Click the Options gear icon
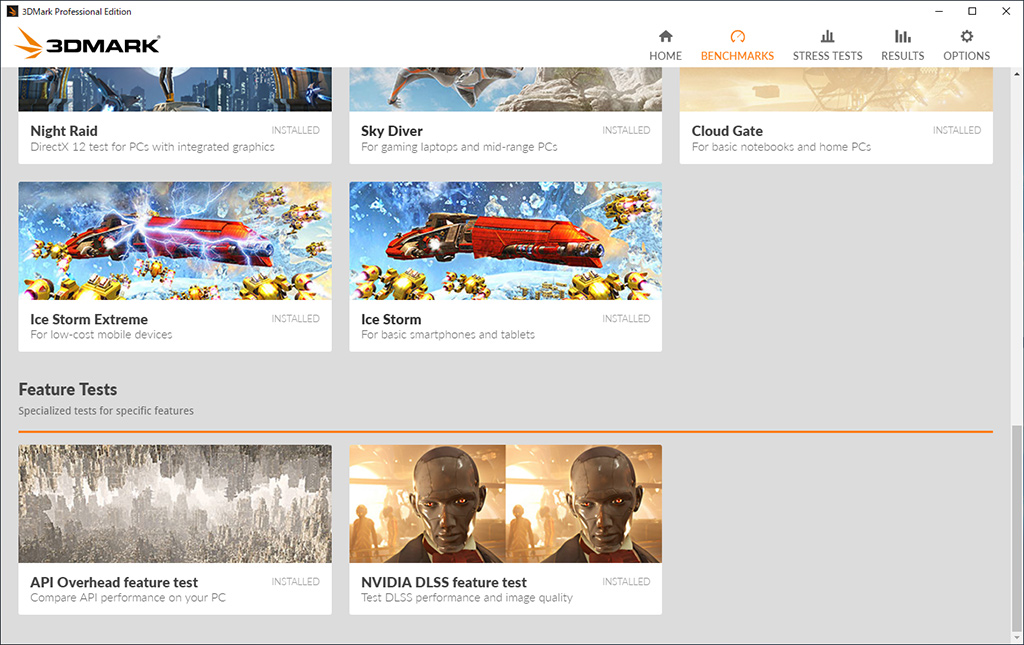Viewport: 1024px width, 645px height. point(967,36)
